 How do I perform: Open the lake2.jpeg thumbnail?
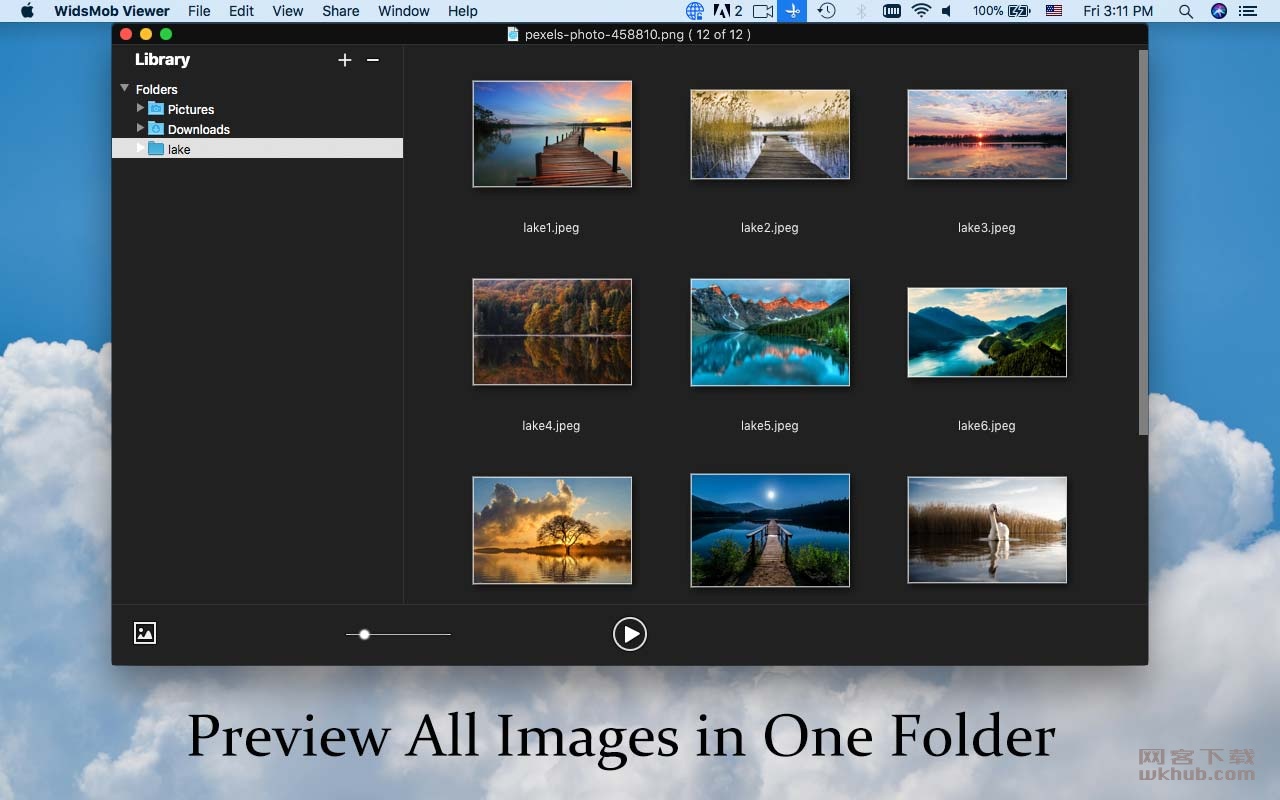coord(770,134)
